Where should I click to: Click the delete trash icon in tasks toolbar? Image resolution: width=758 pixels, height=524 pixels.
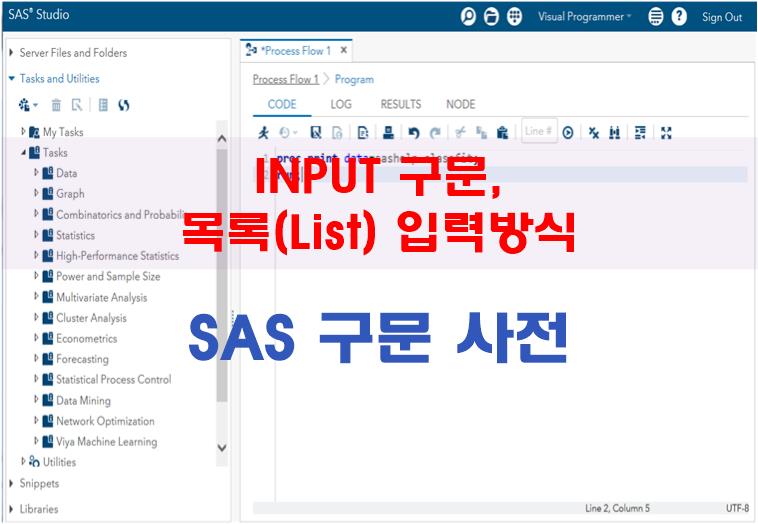coord(56,105)
